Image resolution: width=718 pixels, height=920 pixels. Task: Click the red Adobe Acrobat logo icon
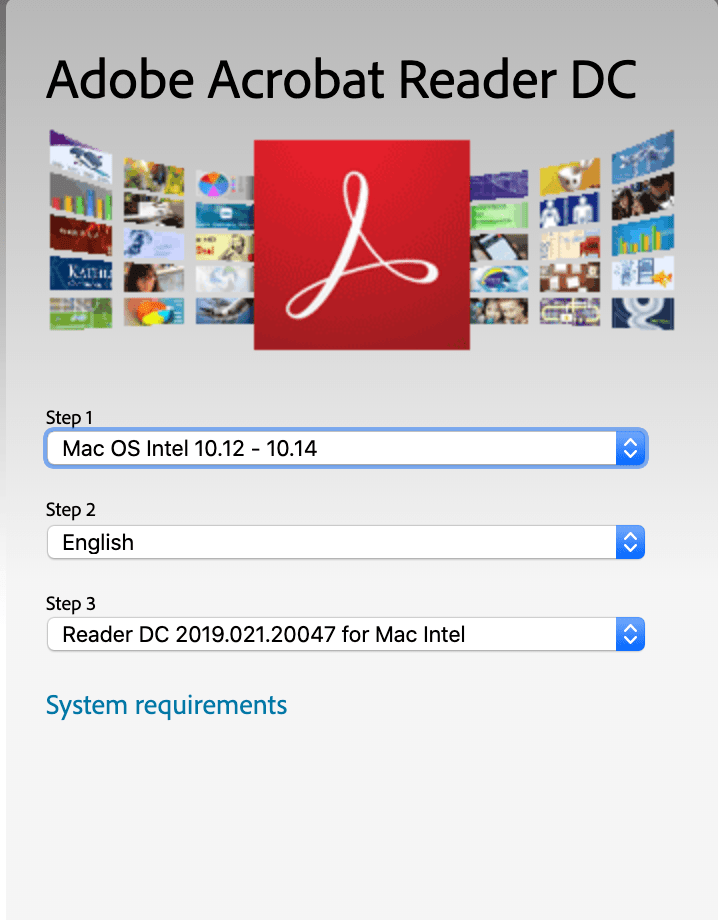tap(362, 245)
